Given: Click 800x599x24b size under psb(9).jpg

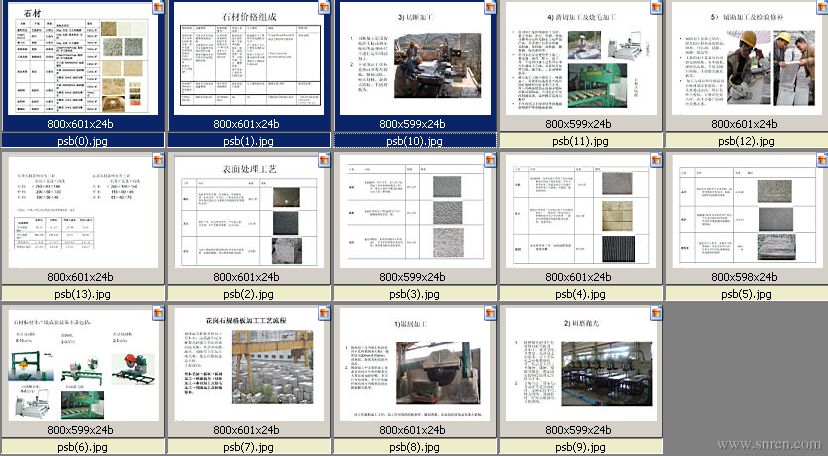Looking at the screenshot, I should (578, 430).
